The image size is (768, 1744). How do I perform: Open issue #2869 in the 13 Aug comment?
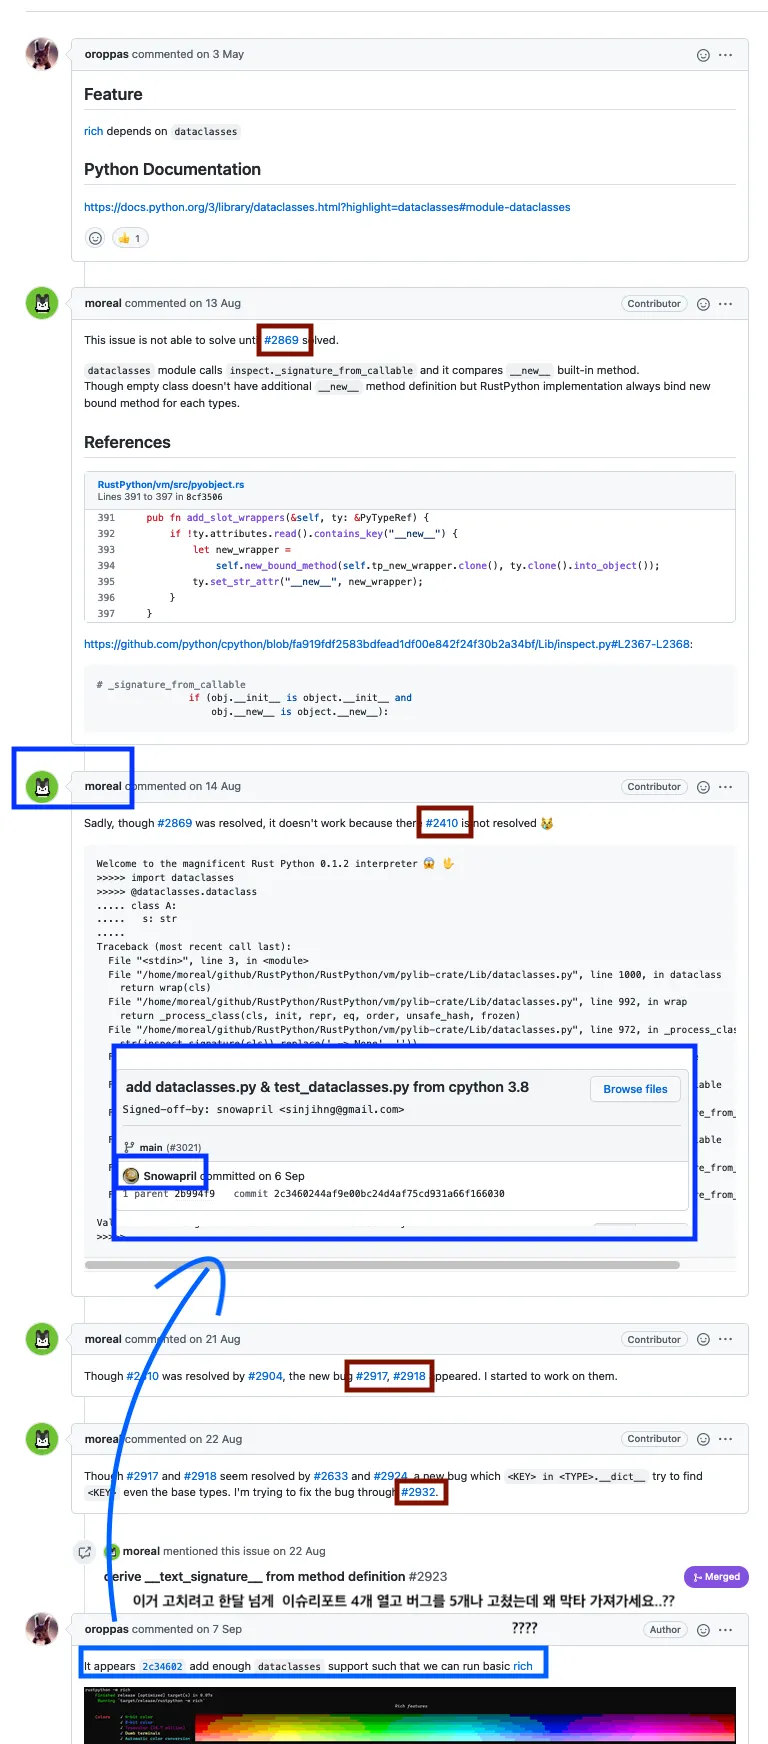pos(282,340)
